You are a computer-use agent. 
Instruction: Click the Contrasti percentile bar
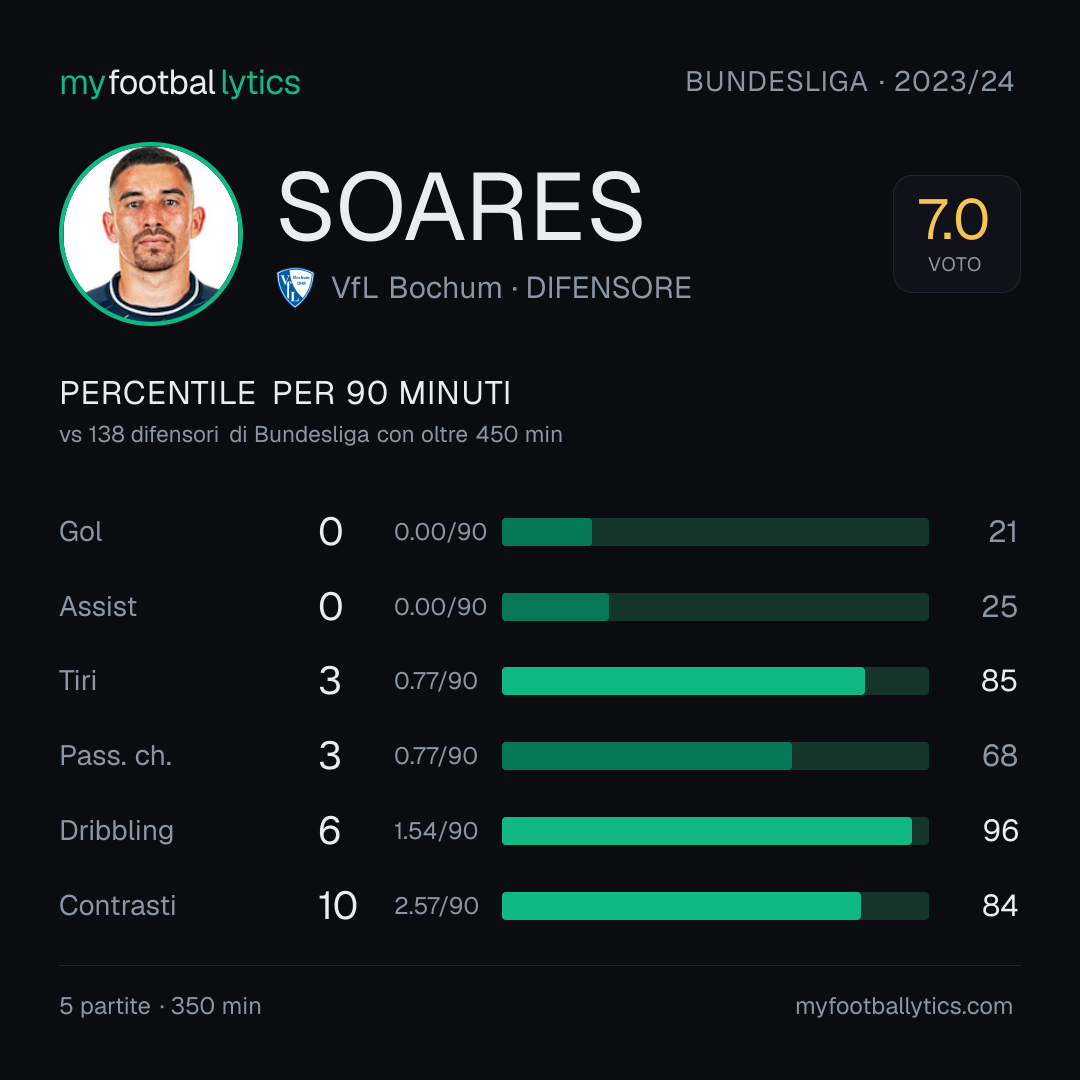click(x=715, y=906)
